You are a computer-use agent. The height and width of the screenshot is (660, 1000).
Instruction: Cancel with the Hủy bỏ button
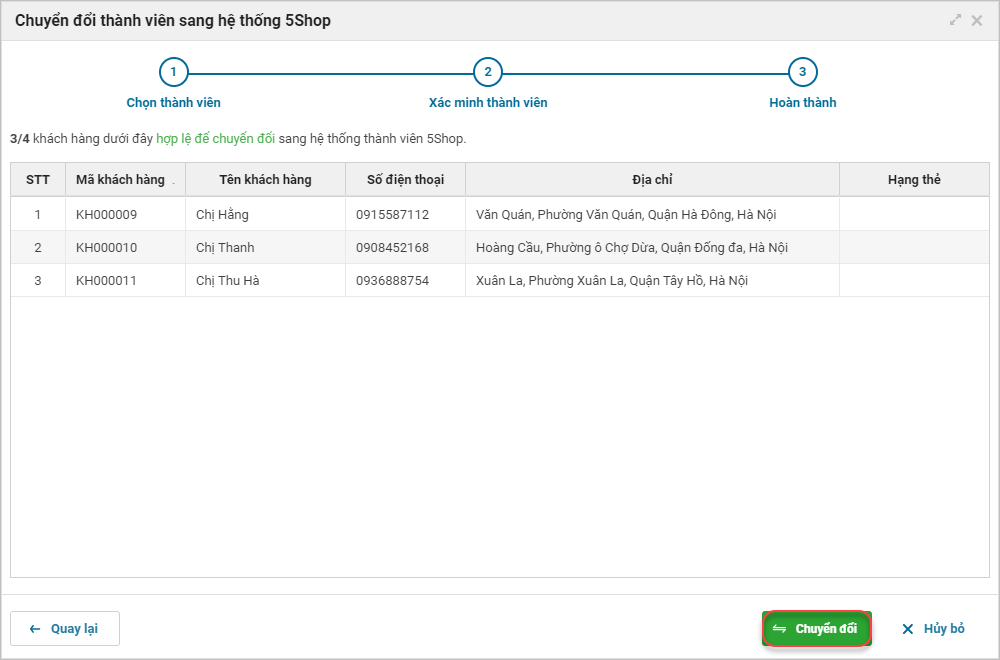tap(933, 629)
